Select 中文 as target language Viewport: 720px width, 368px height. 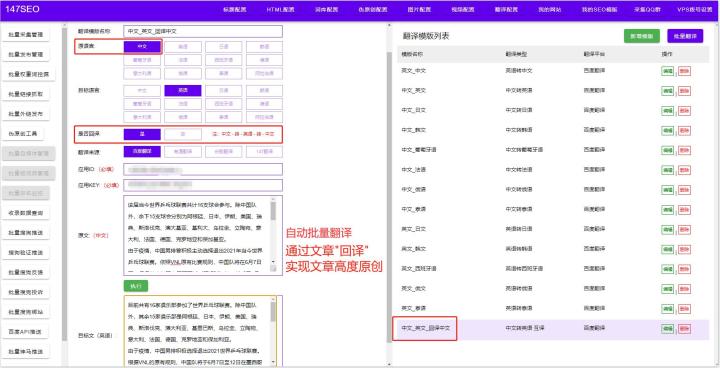[x=142, y=91]
